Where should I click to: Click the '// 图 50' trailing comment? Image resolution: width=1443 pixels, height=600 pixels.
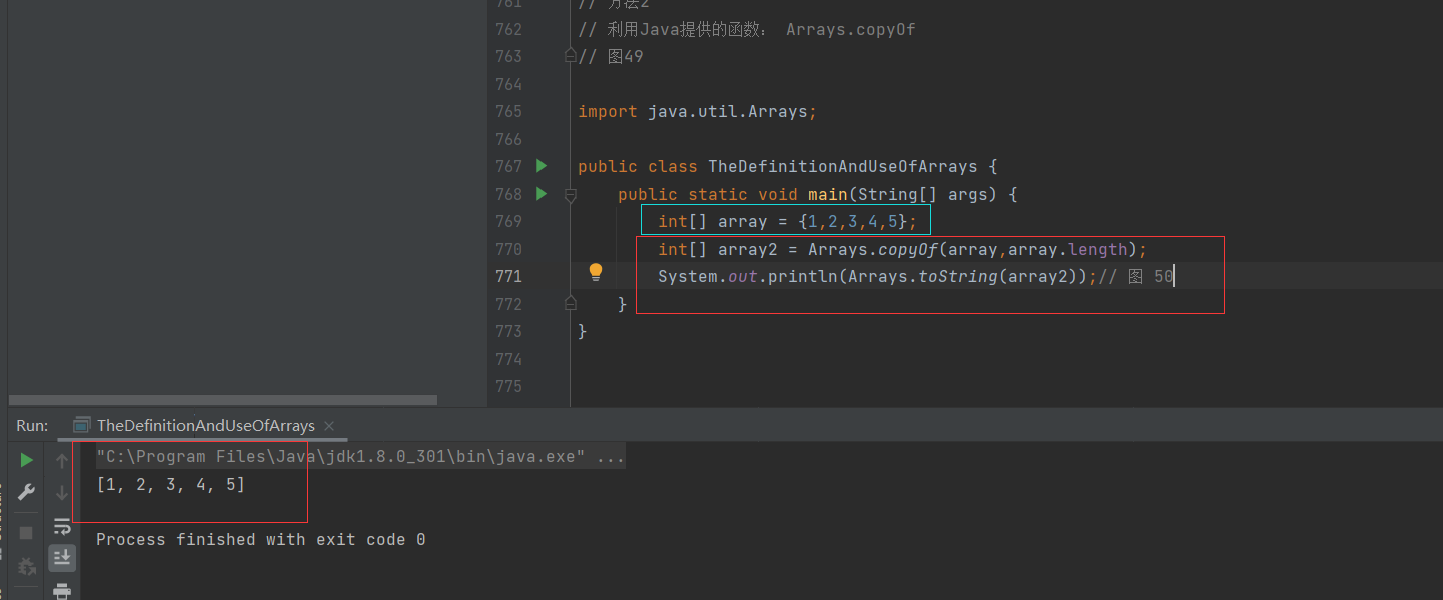tap(1136, 276)
